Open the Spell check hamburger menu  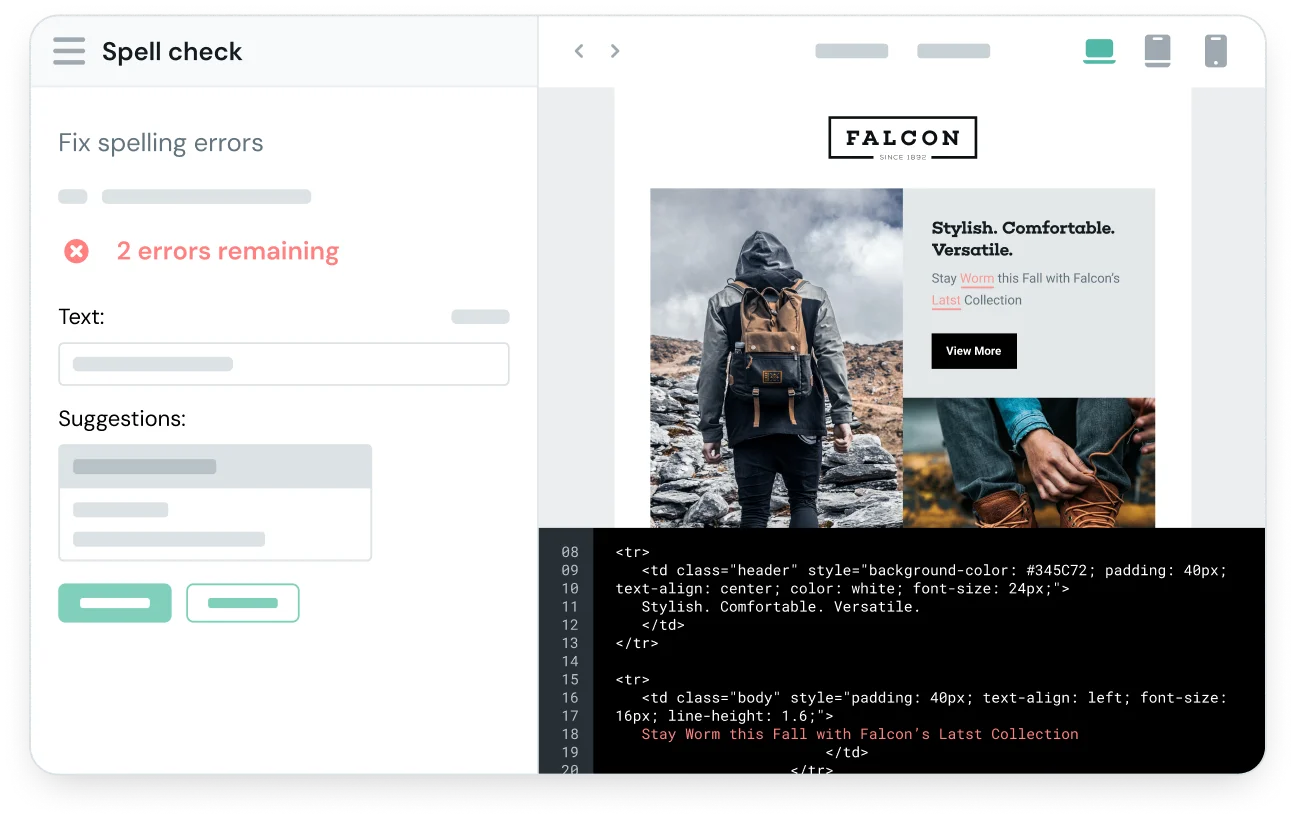click(68, 51)
